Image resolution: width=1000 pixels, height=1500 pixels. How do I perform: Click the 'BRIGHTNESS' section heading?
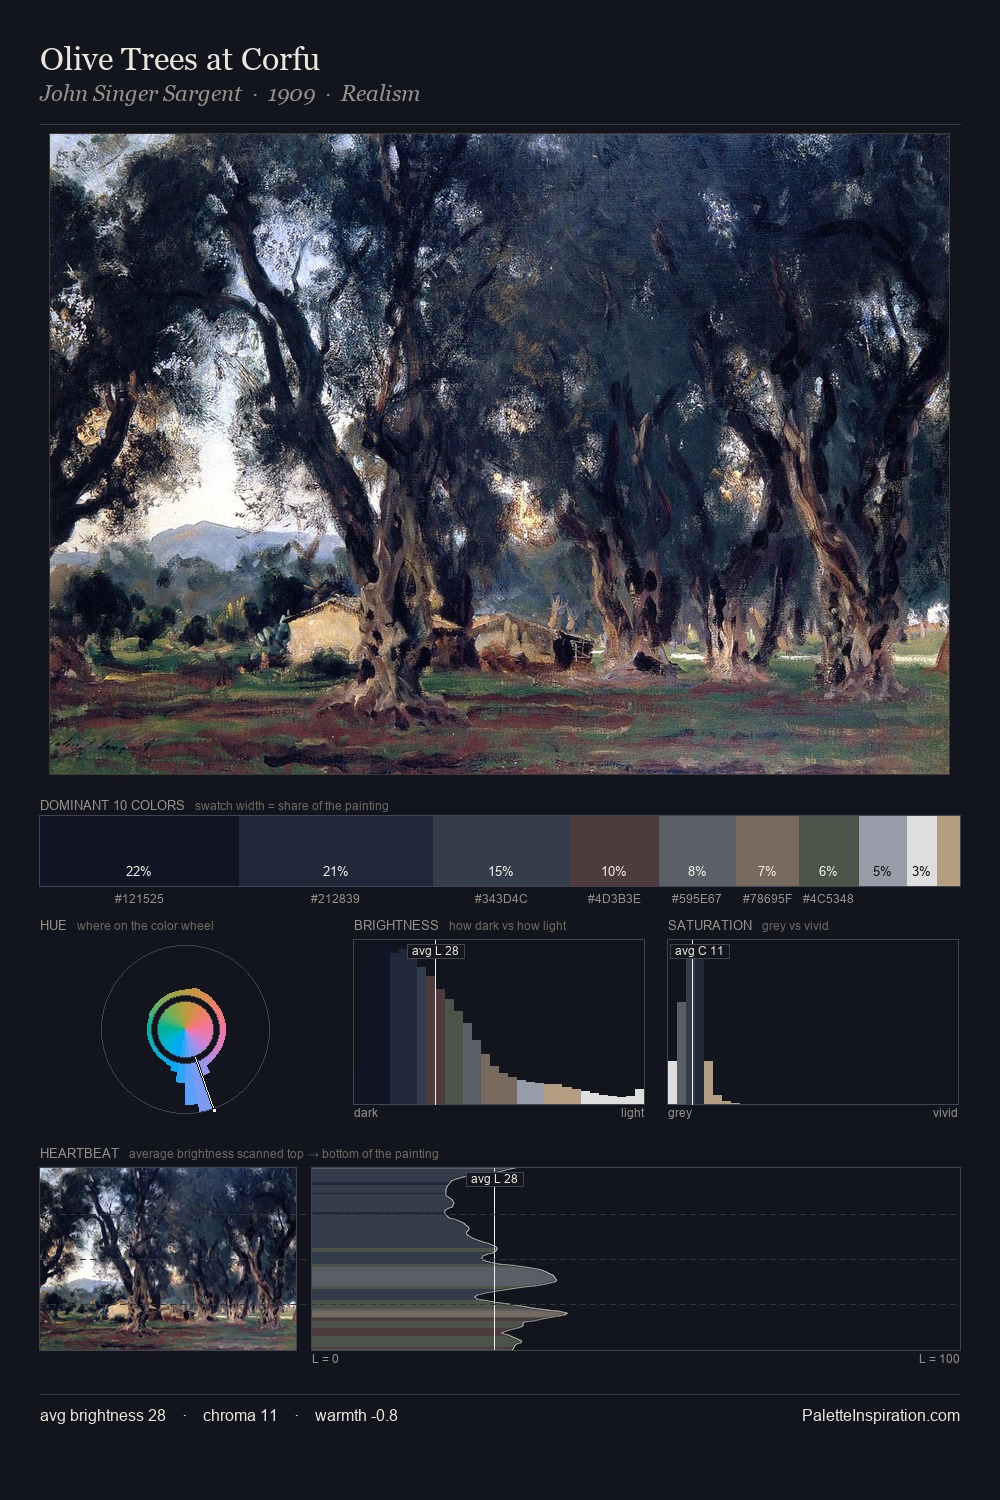coord(396,925)
